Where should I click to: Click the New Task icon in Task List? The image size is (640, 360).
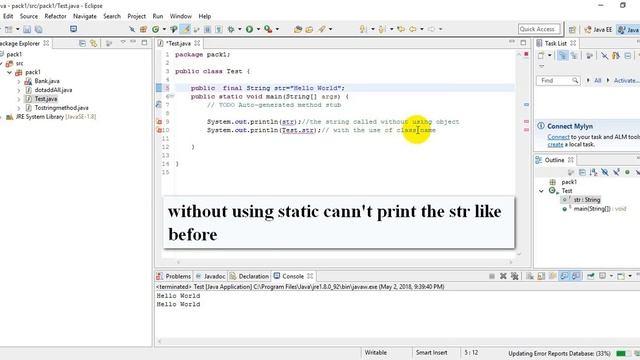(x=541, y=56)
